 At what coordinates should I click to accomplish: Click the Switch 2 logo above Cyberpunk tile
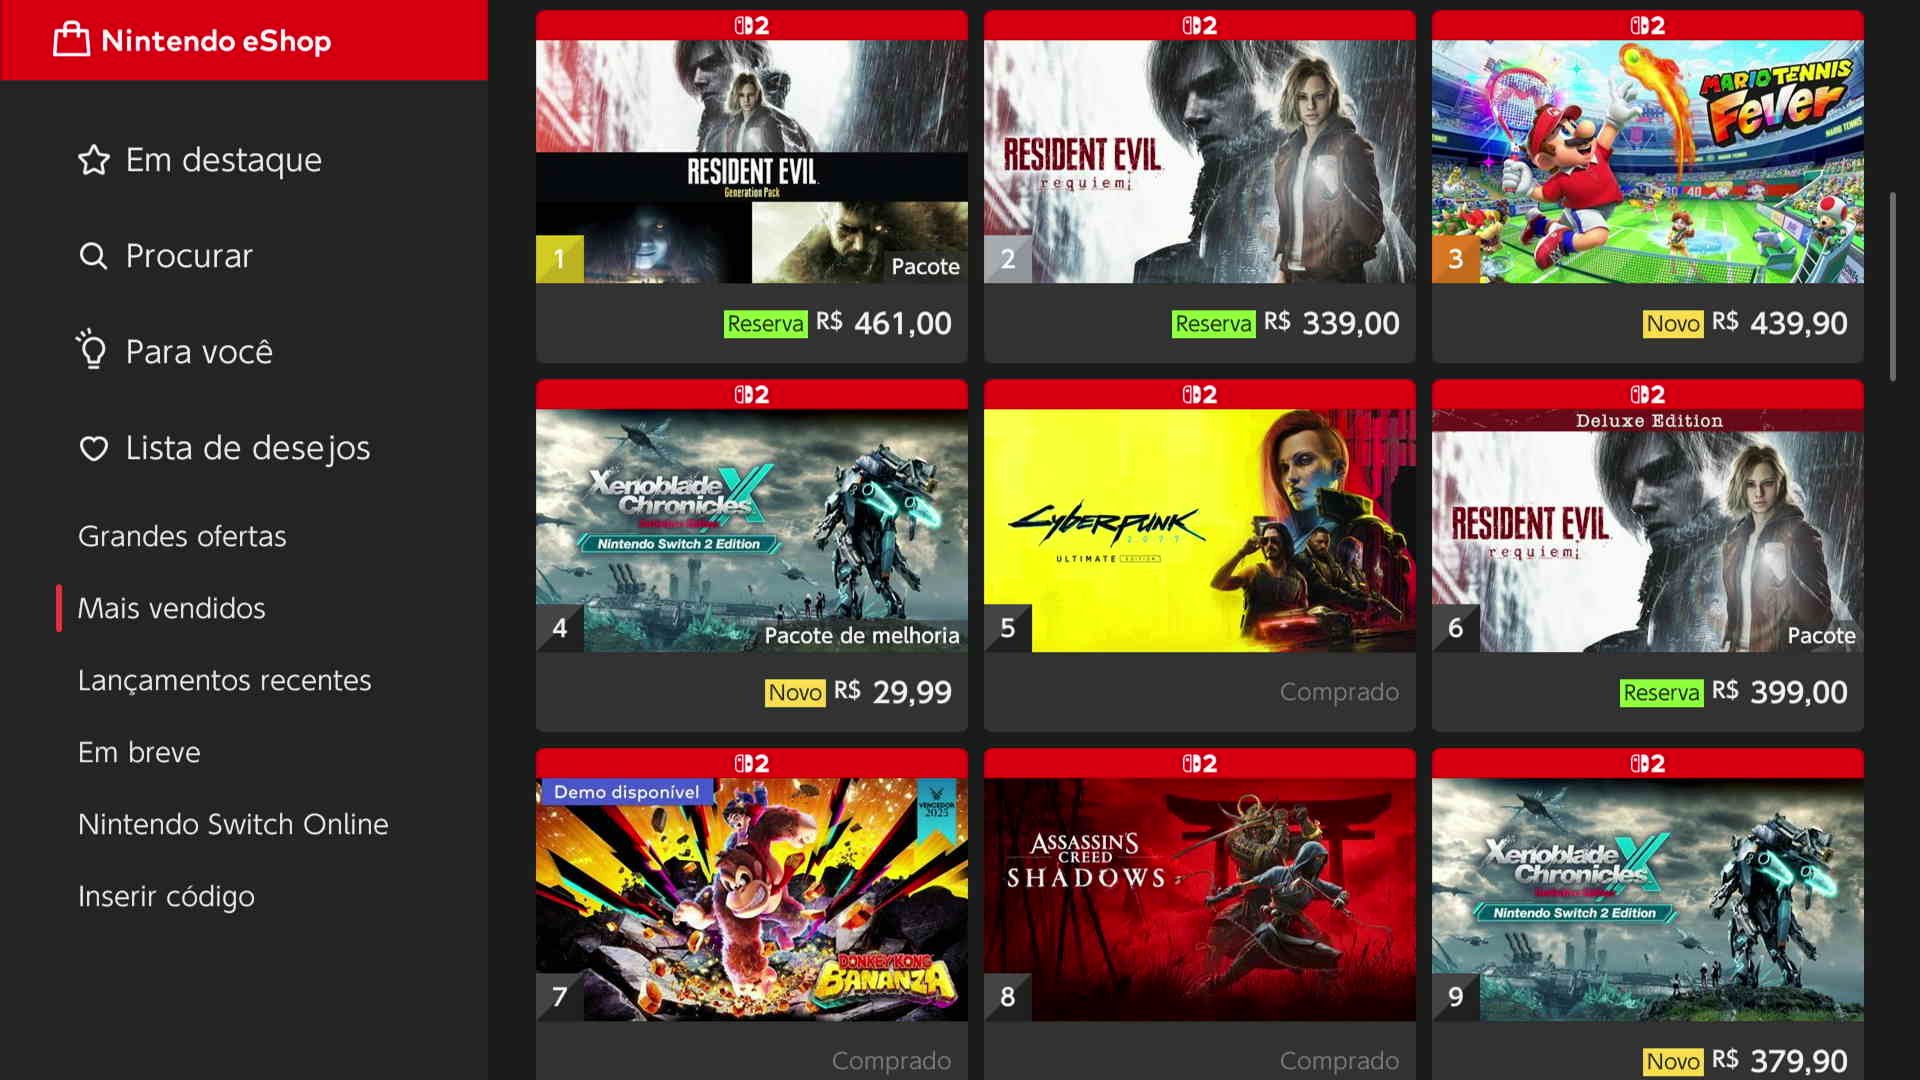coord(1199,395)
